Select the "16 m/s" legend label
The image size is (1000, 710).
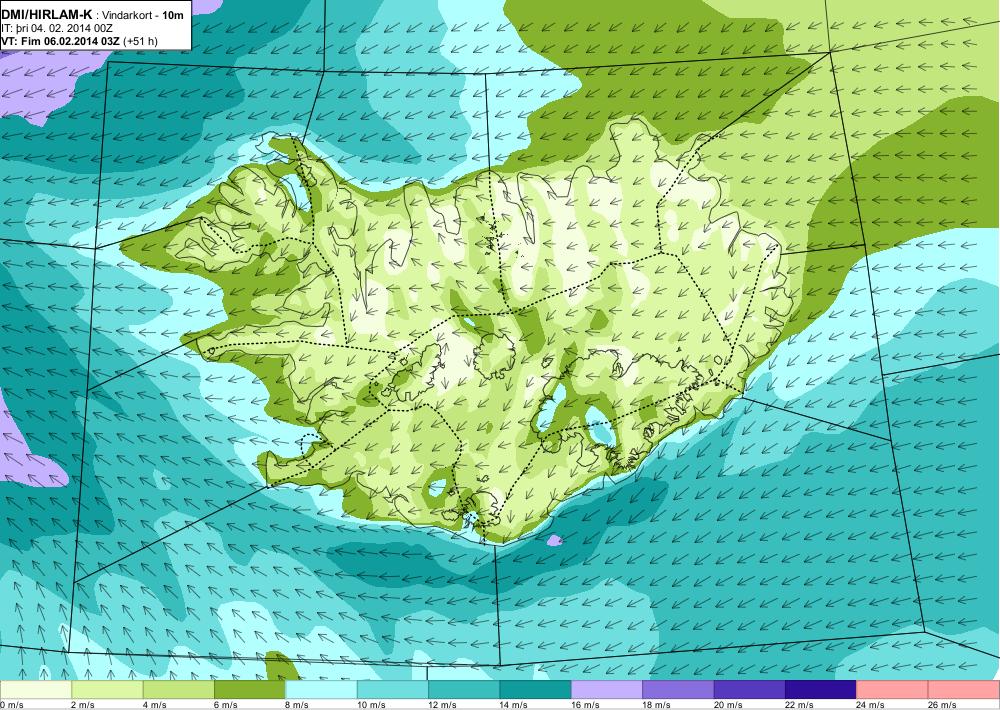(585, 705)
